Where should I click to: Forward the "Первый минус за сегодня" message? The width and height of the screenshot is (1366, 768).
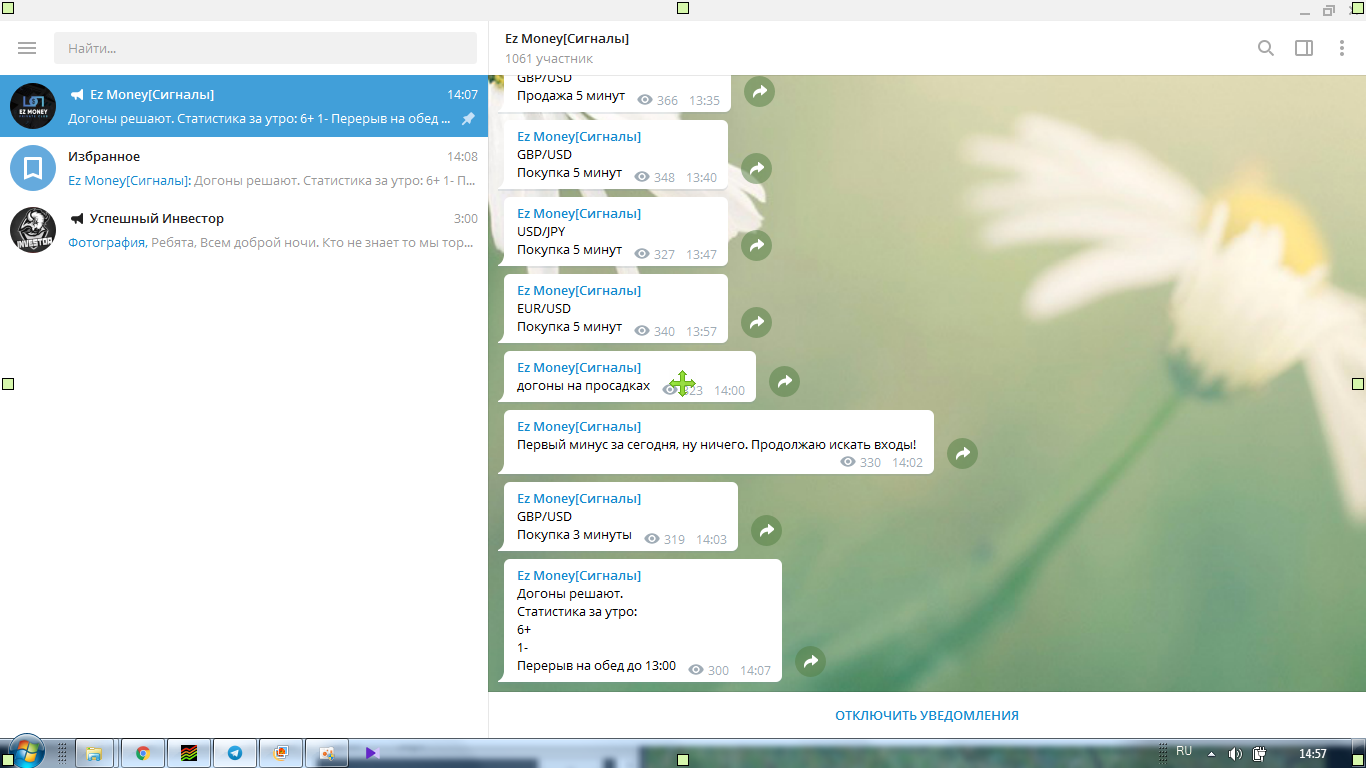[963, 454]
